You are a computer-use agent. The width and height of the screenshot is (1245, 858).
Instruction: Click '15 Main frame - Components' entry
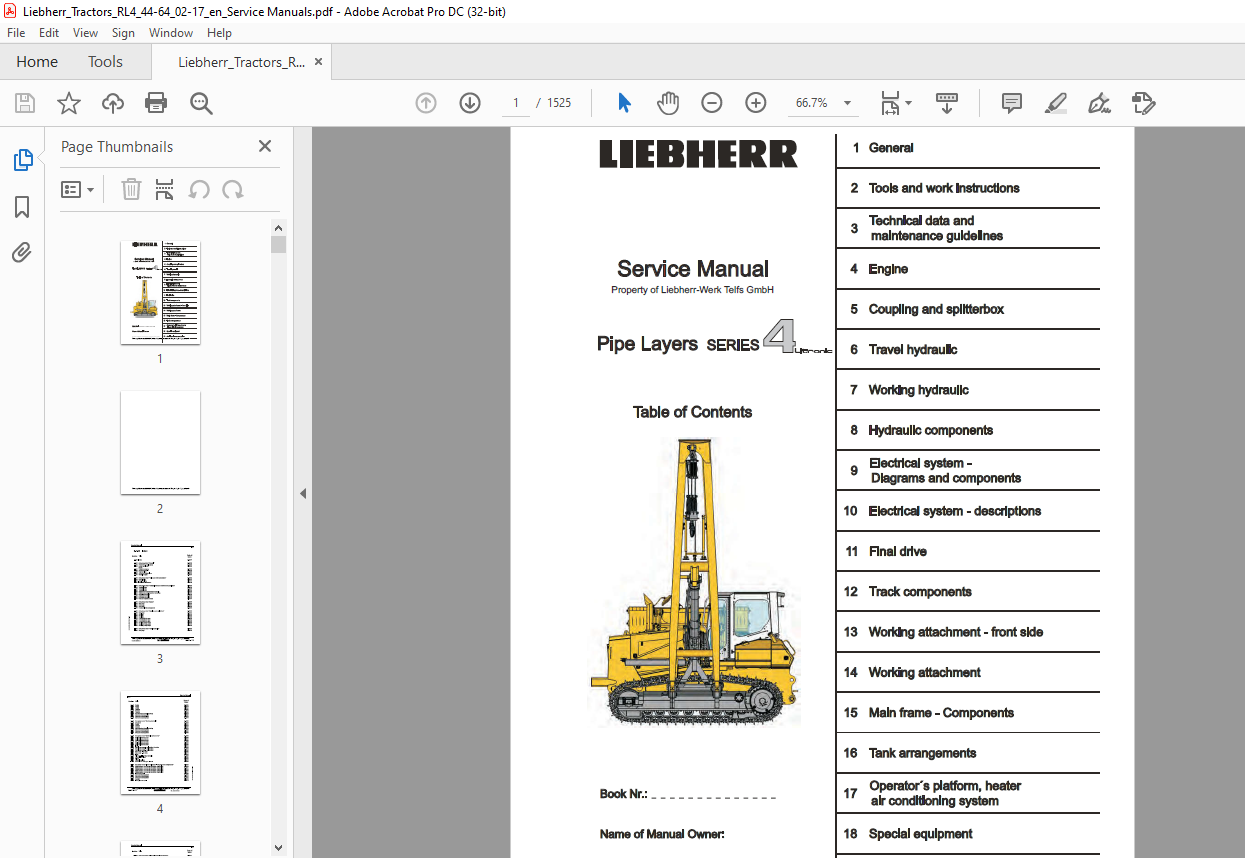(x=928, y=713)
